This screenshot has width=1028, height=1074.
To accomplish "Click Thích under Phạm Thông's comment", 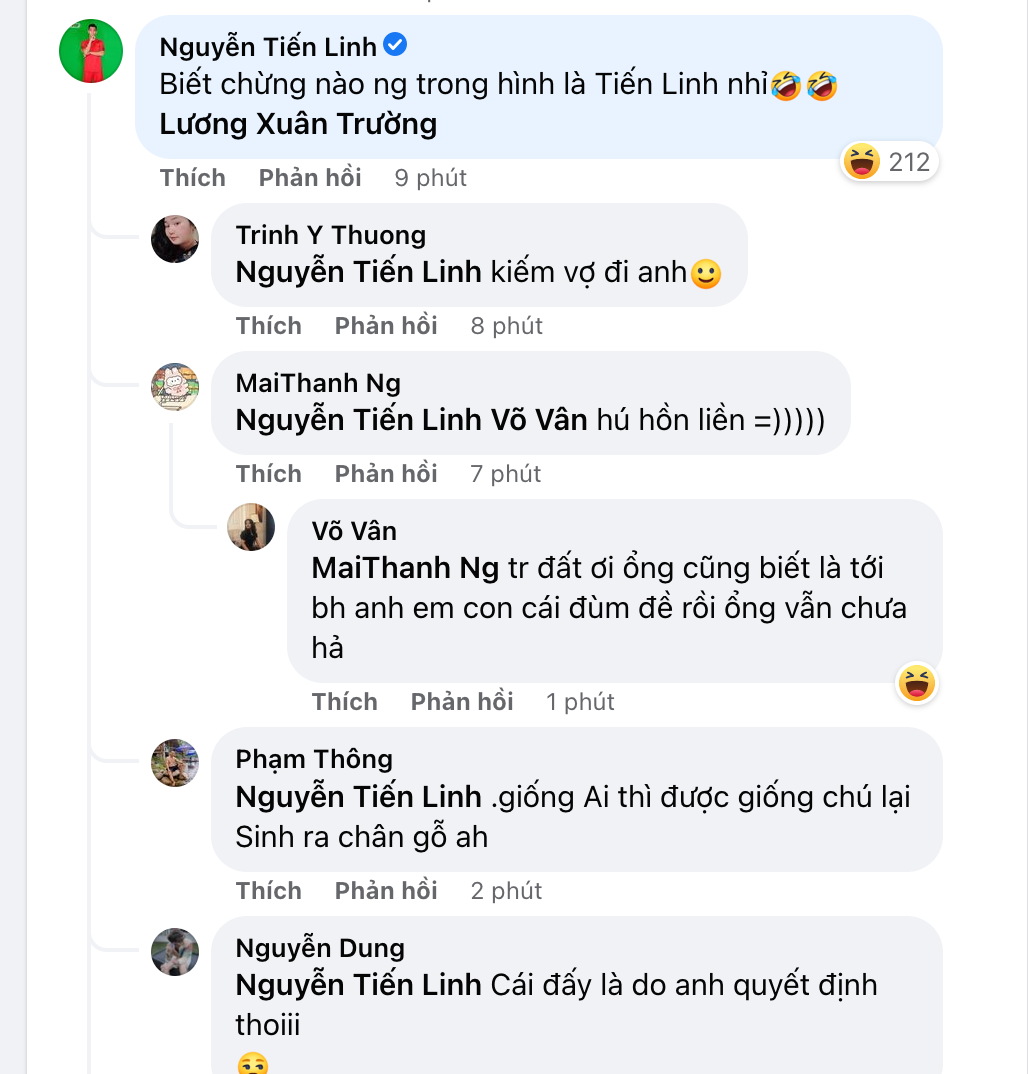I will click(268, 890).
